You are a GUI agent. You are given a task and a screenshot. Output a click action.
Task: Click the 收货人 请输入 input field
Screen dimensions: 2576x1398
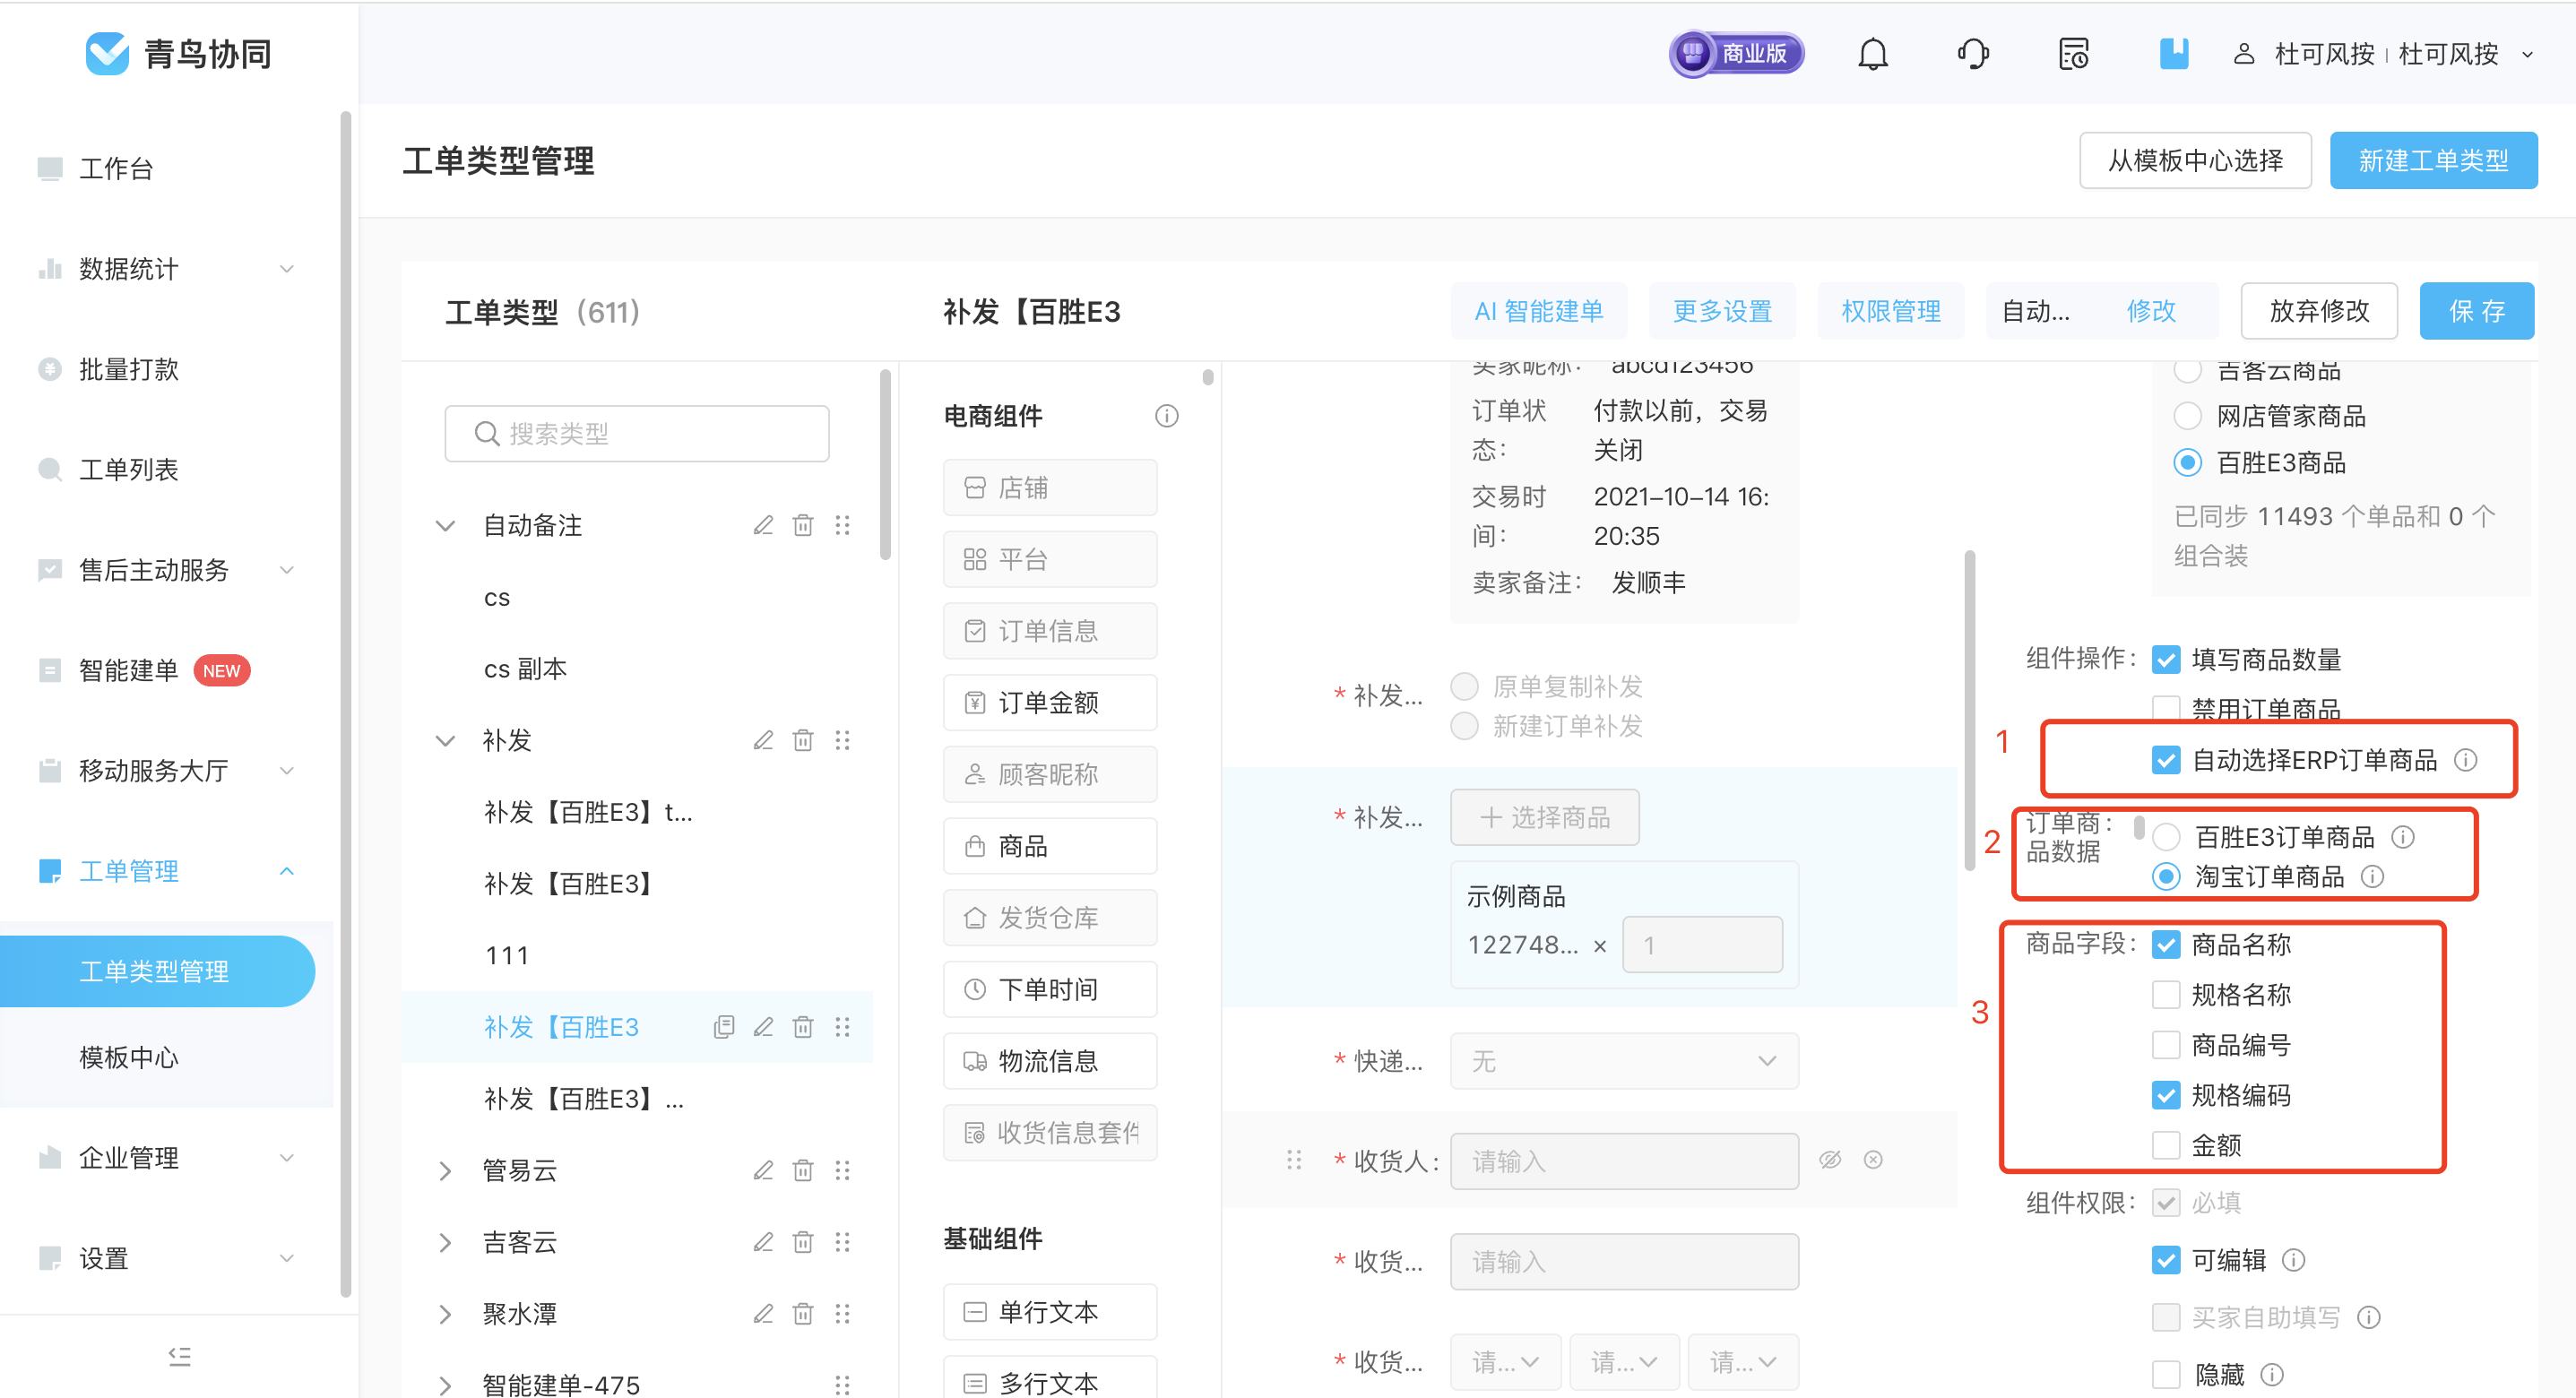click(1624, 1161)
